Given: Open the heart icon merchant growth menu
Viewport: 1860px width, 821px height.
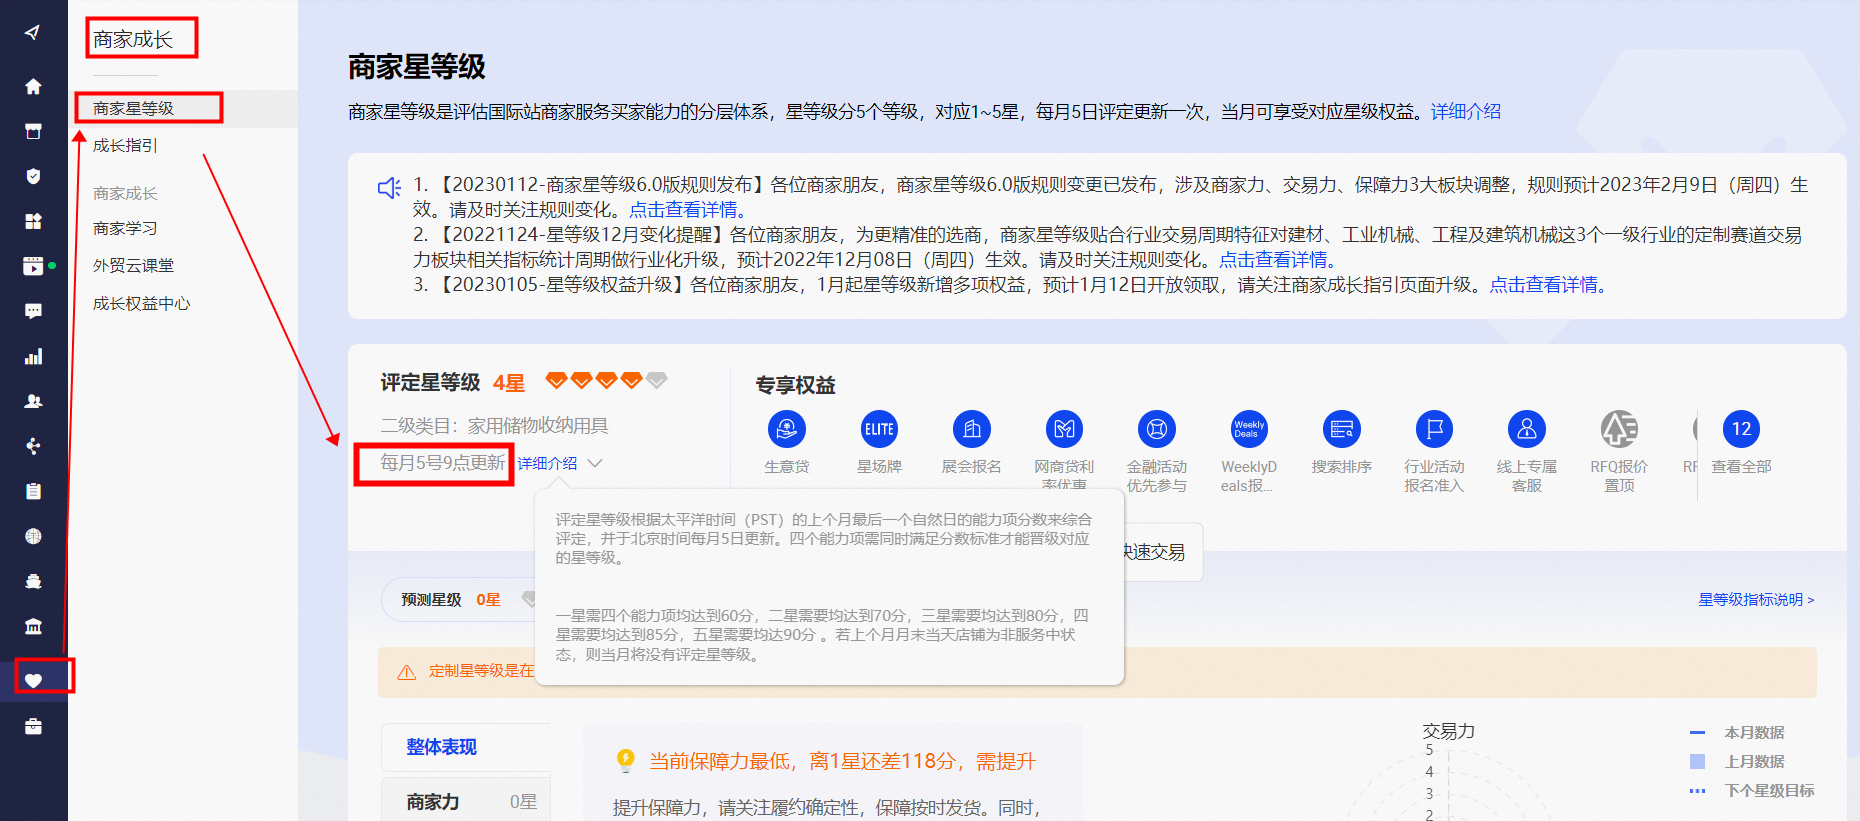Looking at the screenshot, I should (x=33, y=680).
